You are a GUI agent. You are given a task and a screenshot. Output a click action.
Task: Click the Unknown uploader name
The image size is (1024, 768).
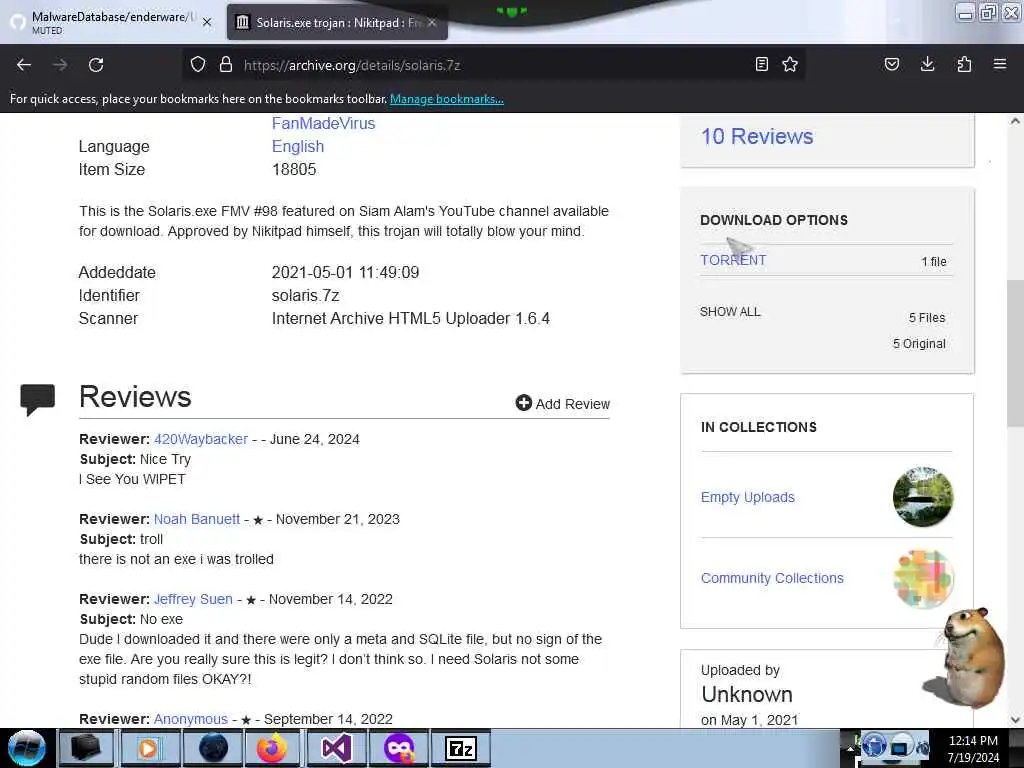pos(746,694)
